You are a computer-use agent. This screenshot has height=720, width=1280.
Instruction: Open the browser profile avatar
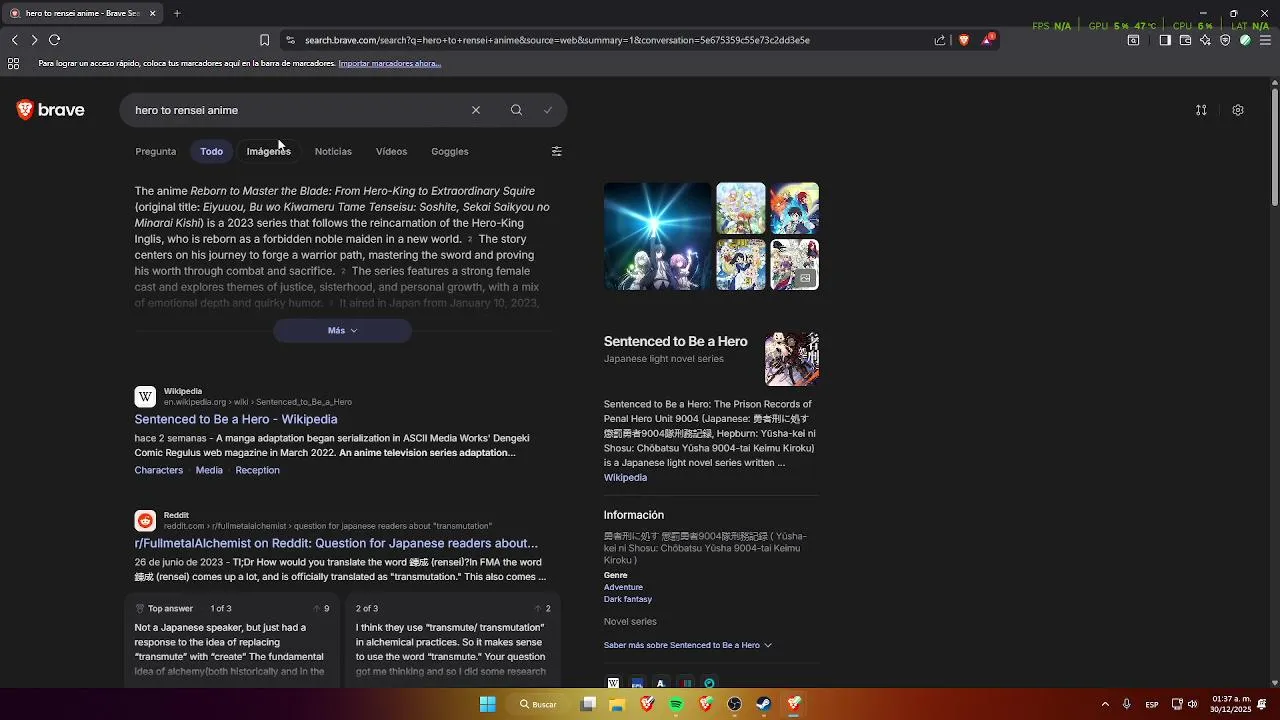pyautogui.click(x=1245, y=40)
